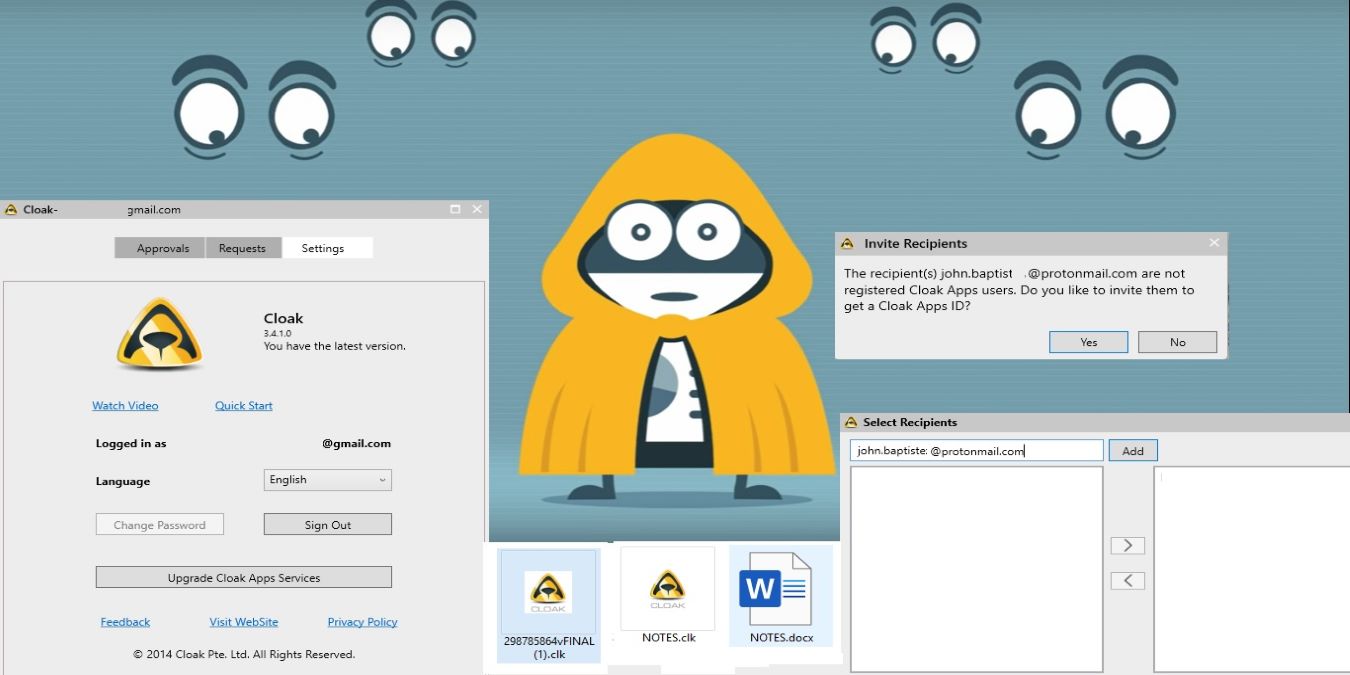The width and height of the screenshot is (1350, 675).
Task: Click the right arrow to move recipient over
Action: 1127,545
